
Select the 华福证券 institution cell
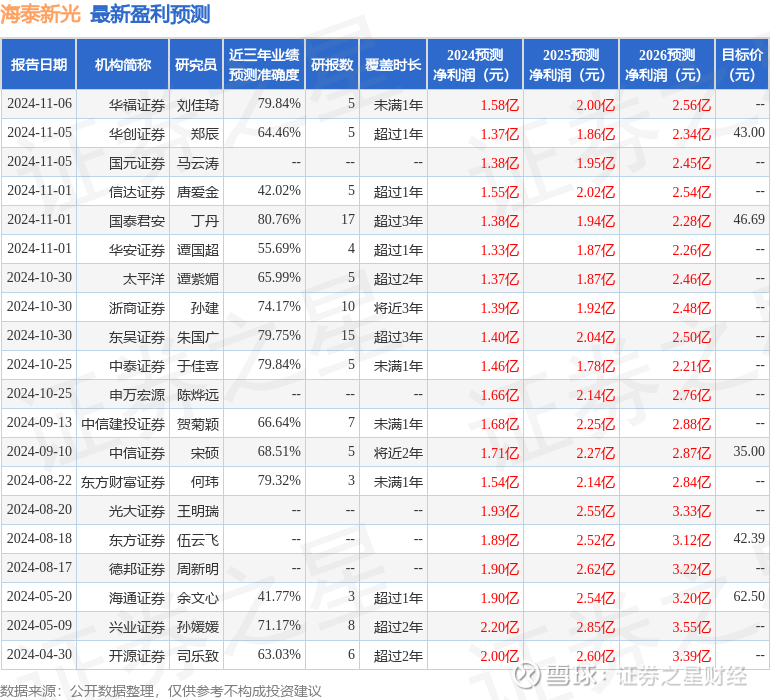pyautogui.click(x=137, y=105)
